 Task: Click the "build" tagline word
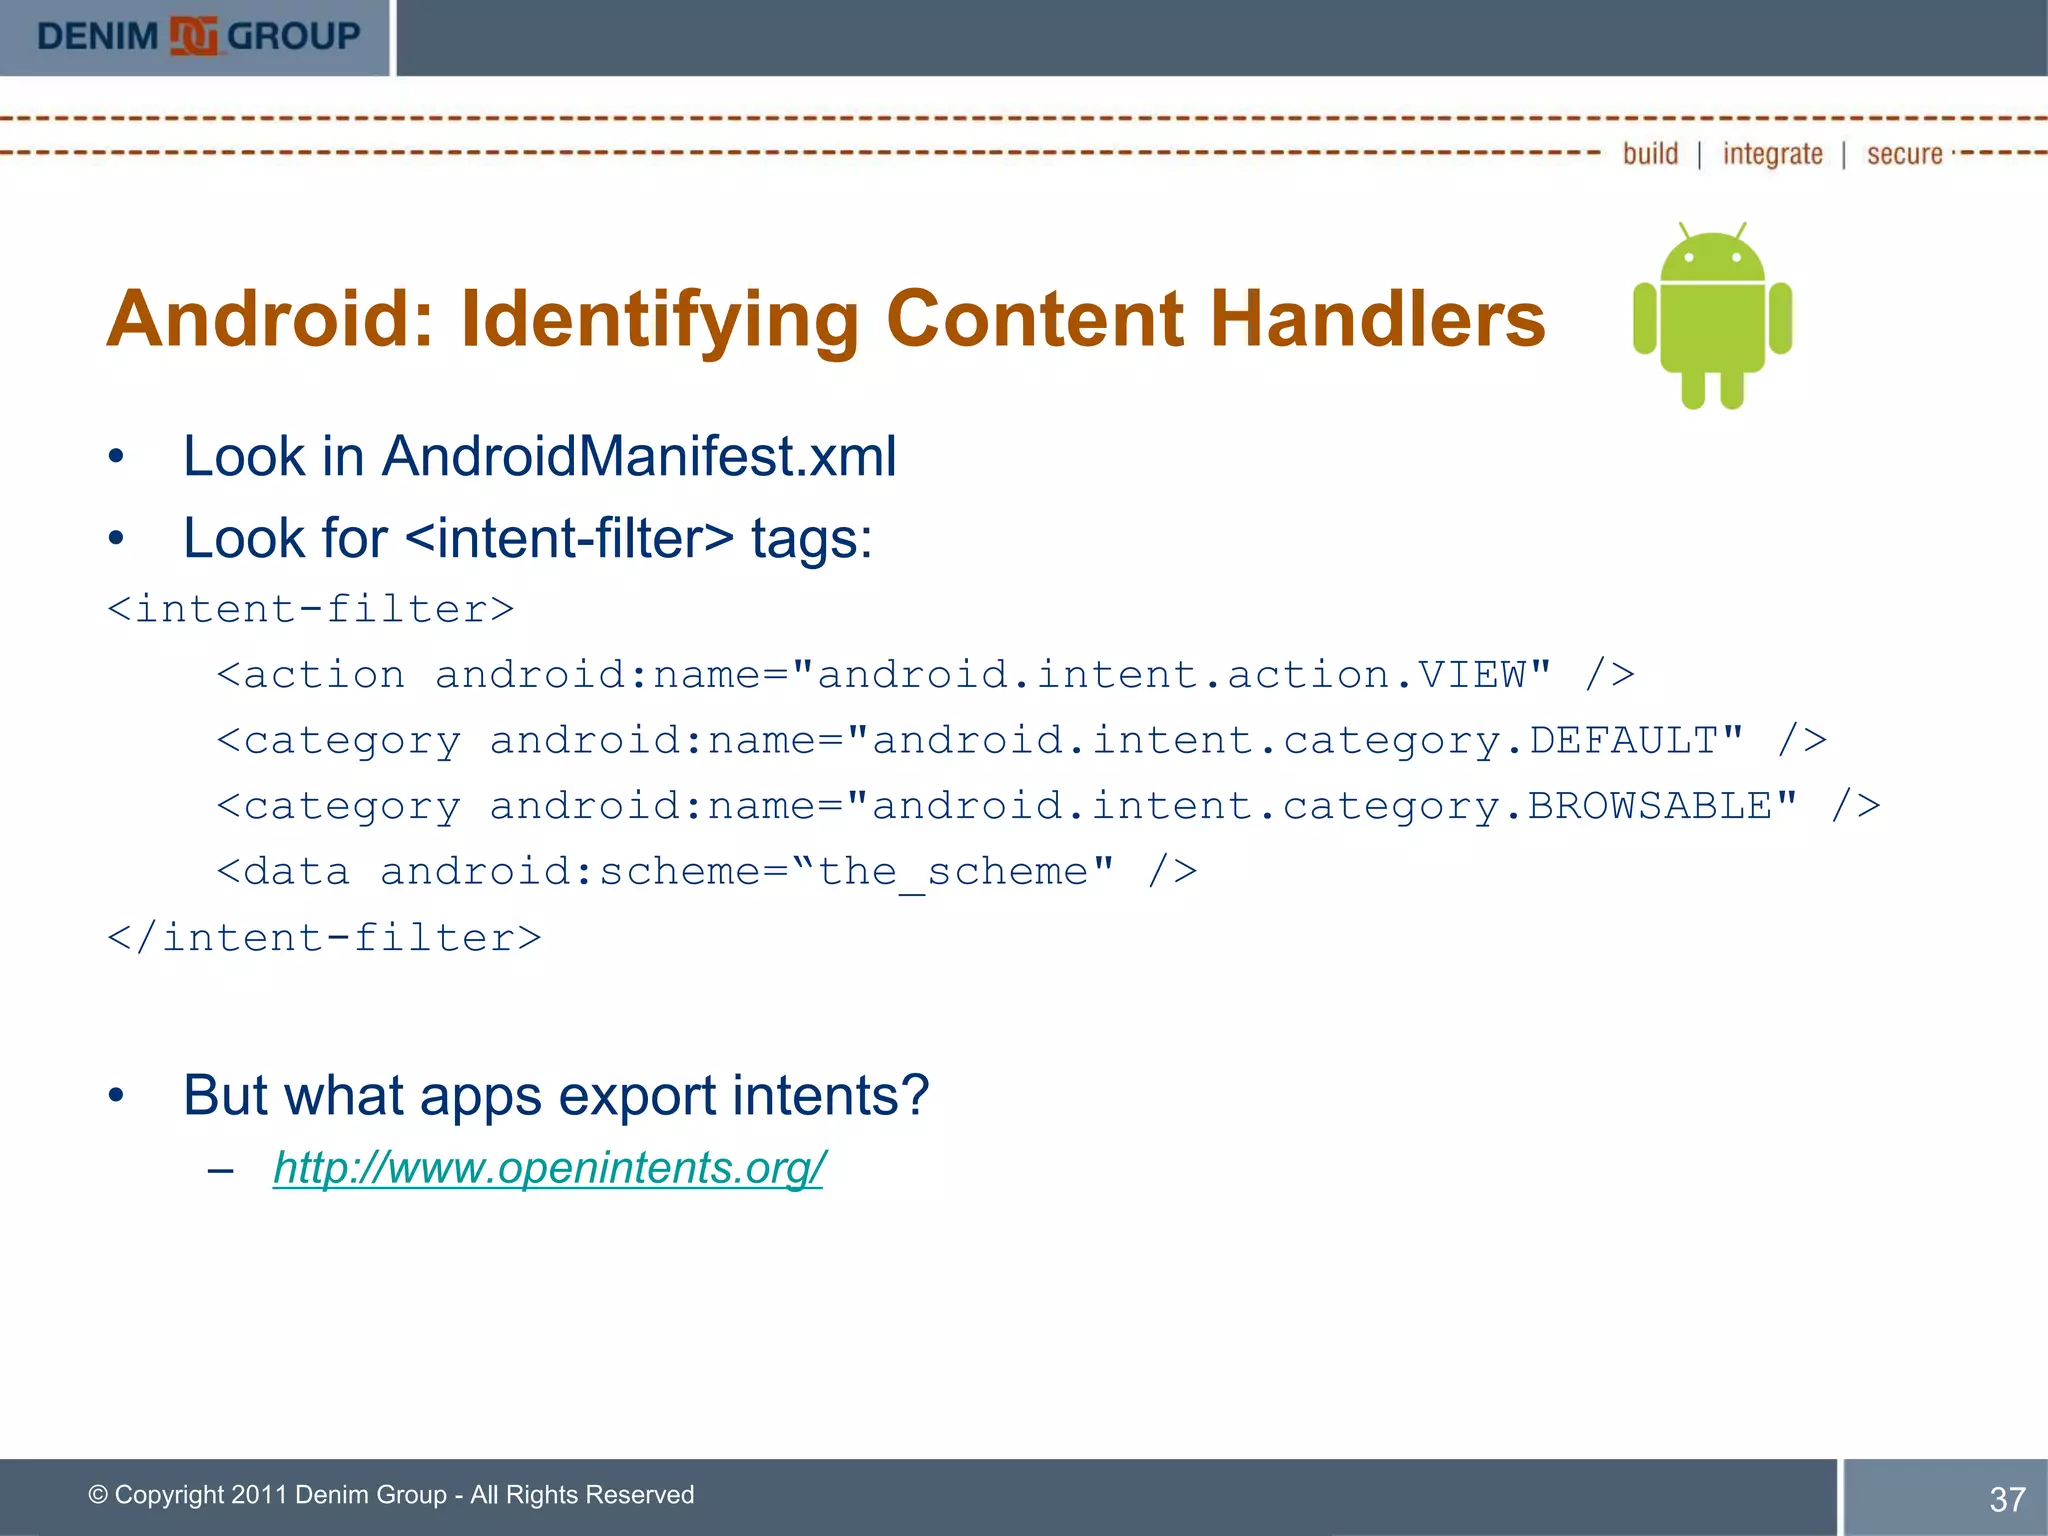[x=1650, y=154]
